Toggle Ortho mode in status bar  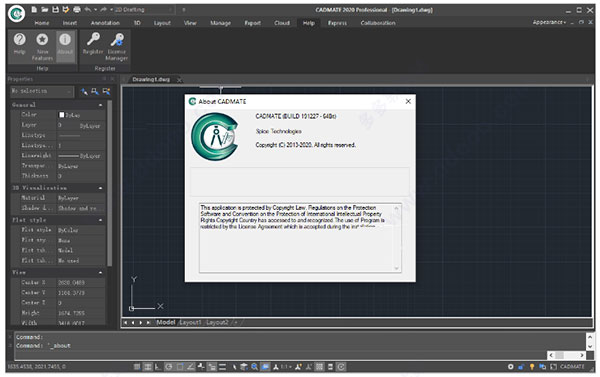coord(158,367)
